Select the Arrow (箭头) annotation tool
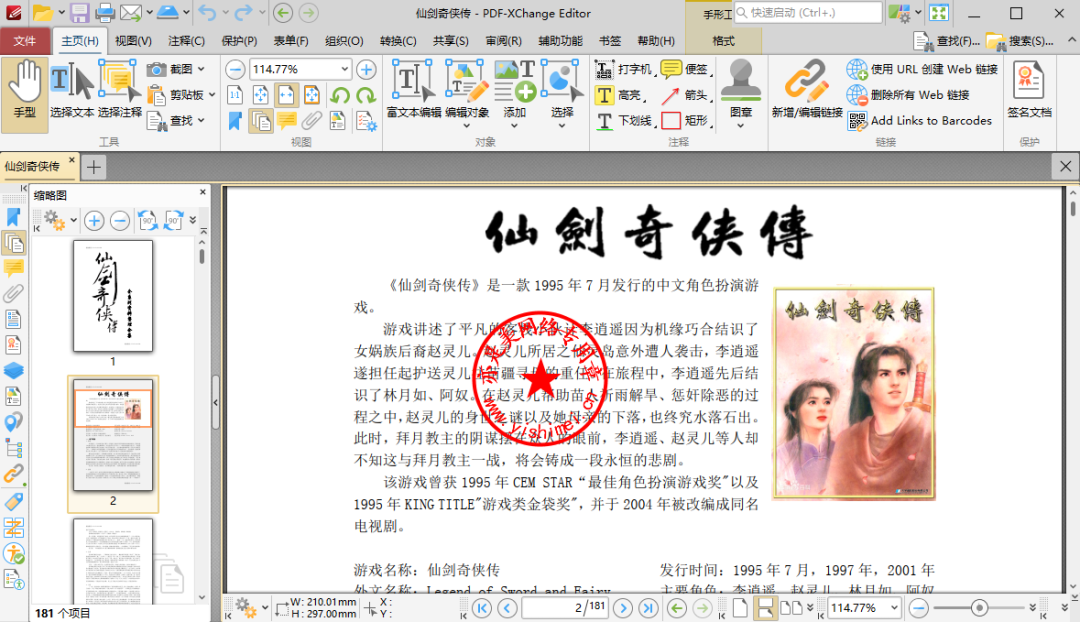The image size is (1080, 622). (684, 95)
